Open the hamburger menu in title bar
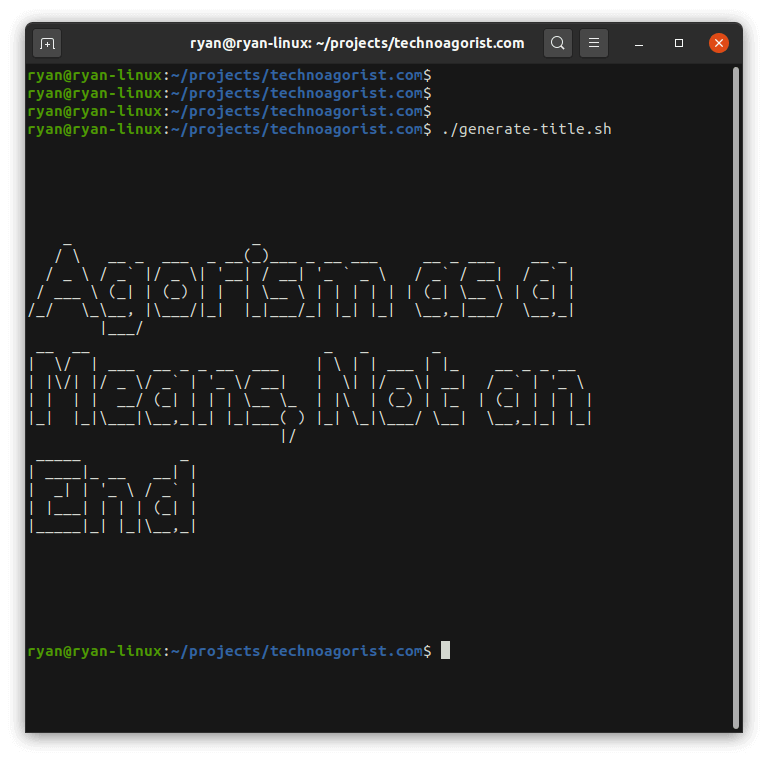 pyautogui.click(x=594, y=43)
